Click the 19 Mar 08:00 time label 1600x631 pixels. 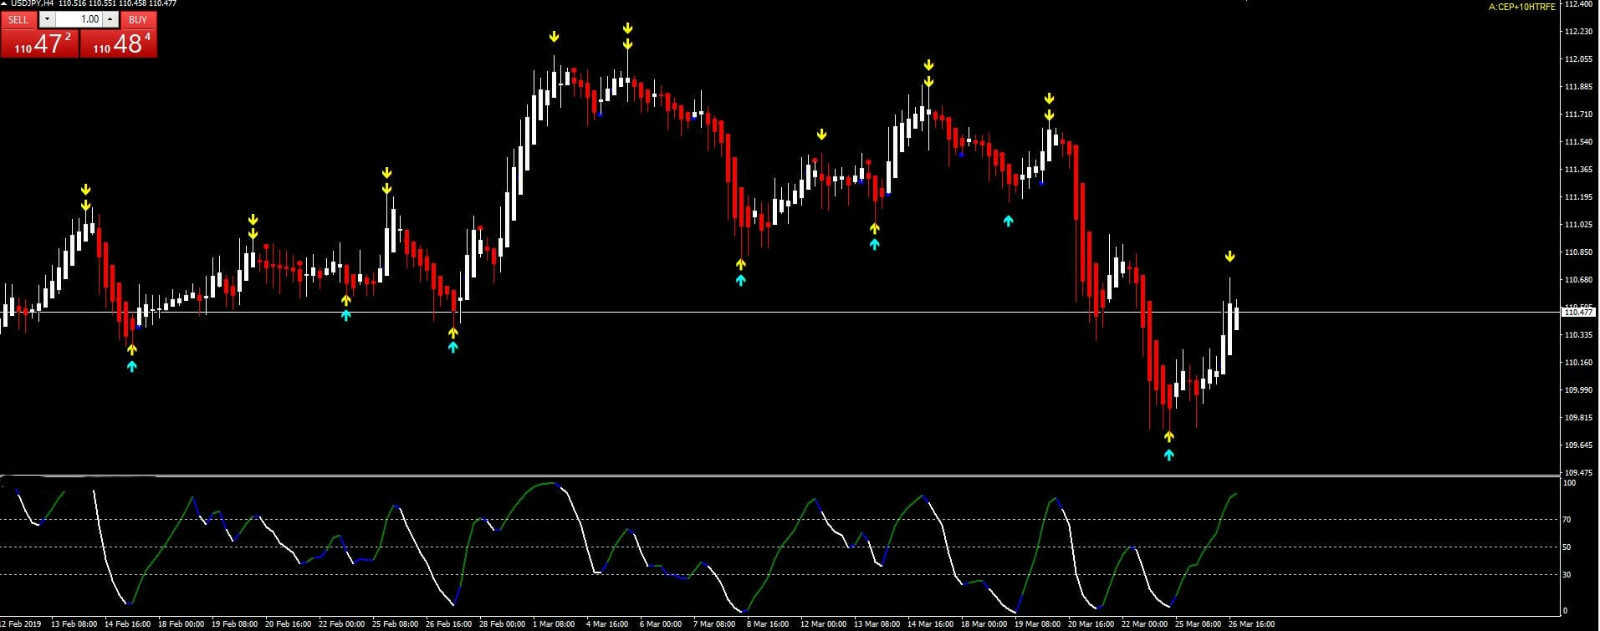(1037, 624)
